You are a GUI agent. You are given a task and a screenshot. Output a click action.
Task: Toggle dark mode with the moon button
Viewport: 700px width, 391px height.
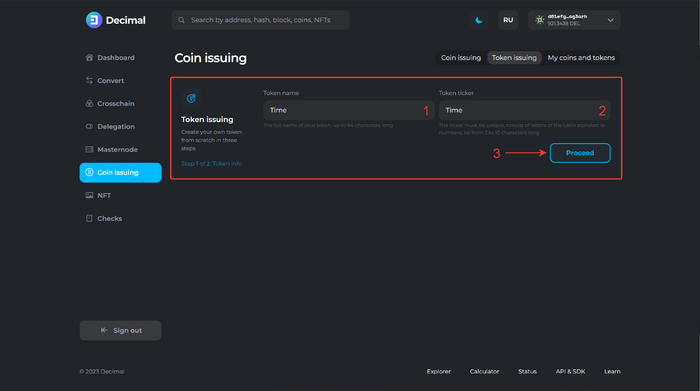tap(479, 20)
